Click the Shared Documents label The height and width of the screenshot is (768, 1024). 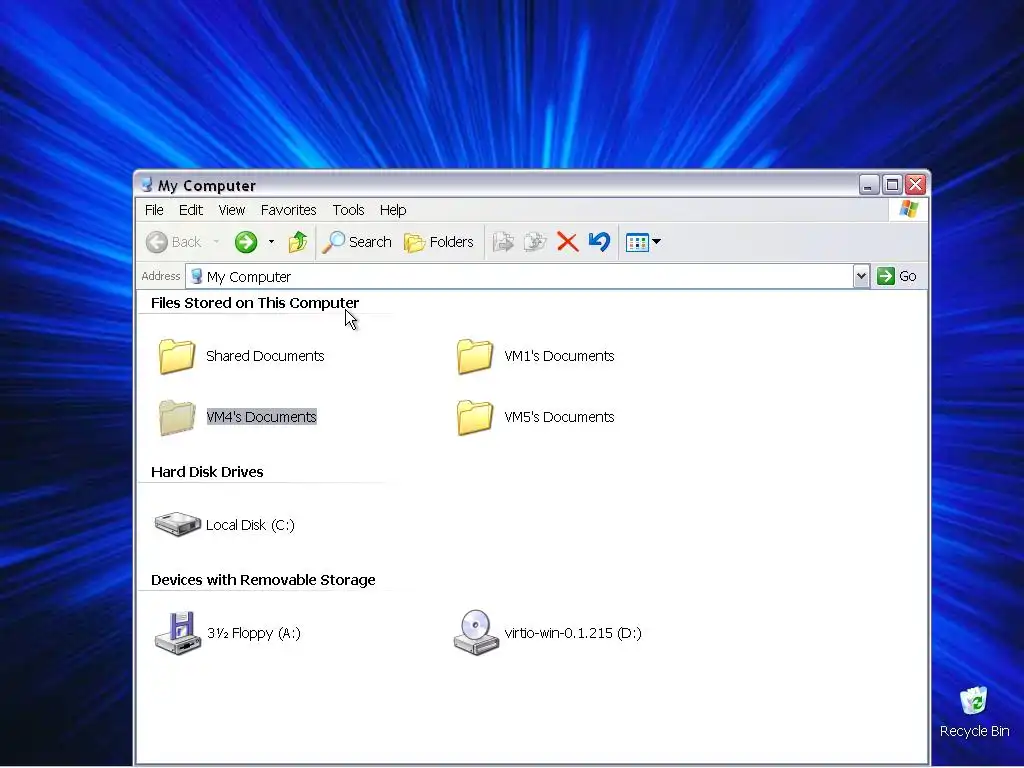pos(265,356)
